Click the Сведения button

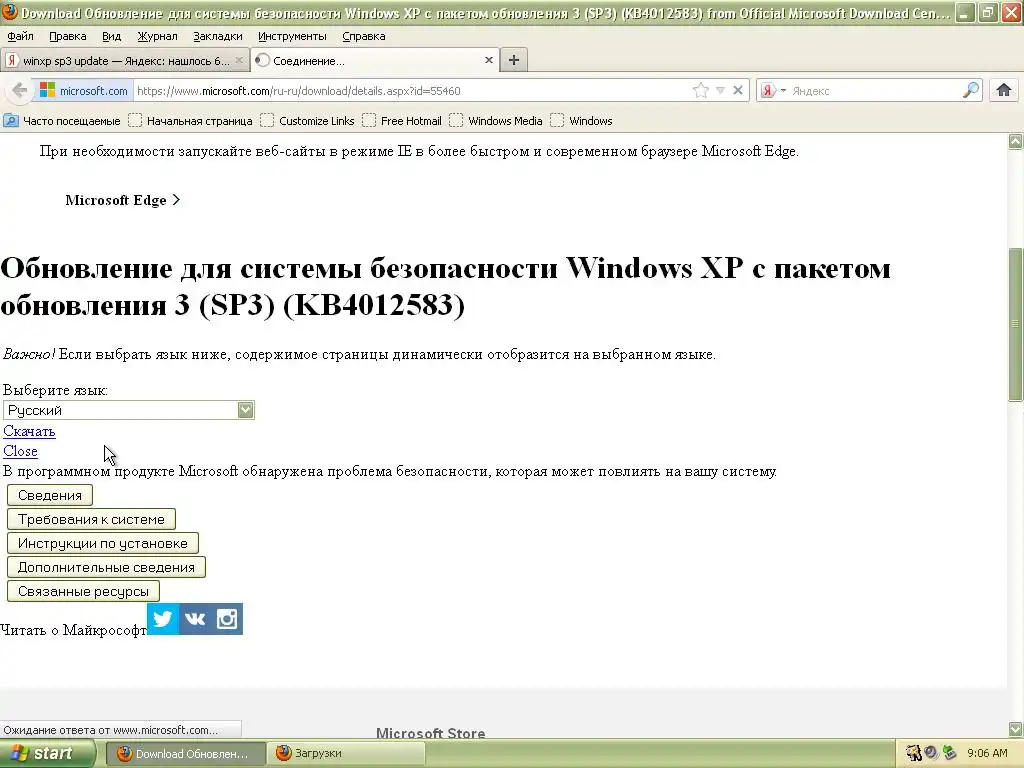pyautogui.click(x=50, y=495)
